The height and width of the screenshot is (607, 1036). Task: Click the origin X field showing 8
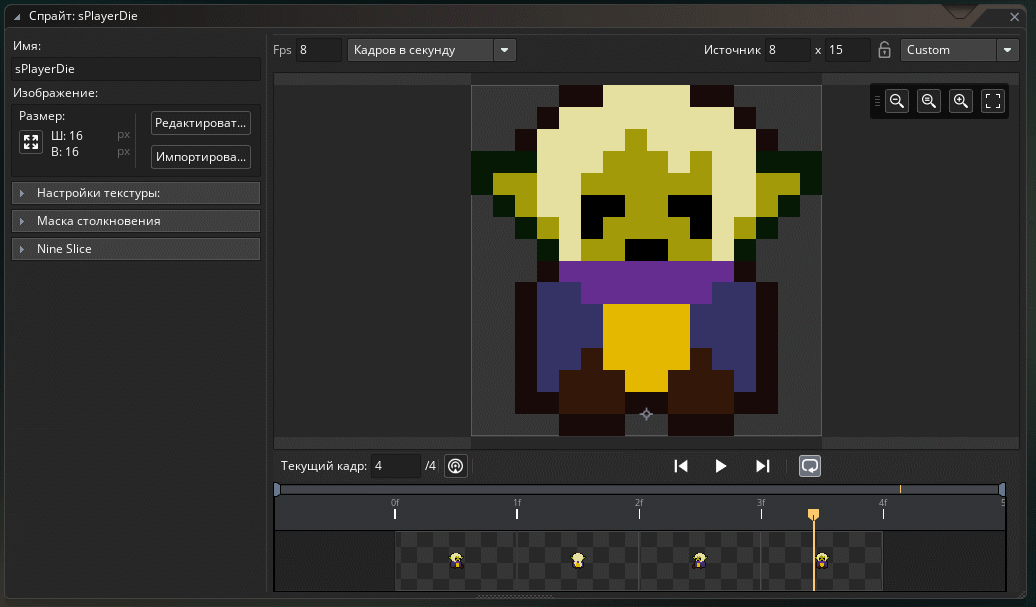coord(788,50)
